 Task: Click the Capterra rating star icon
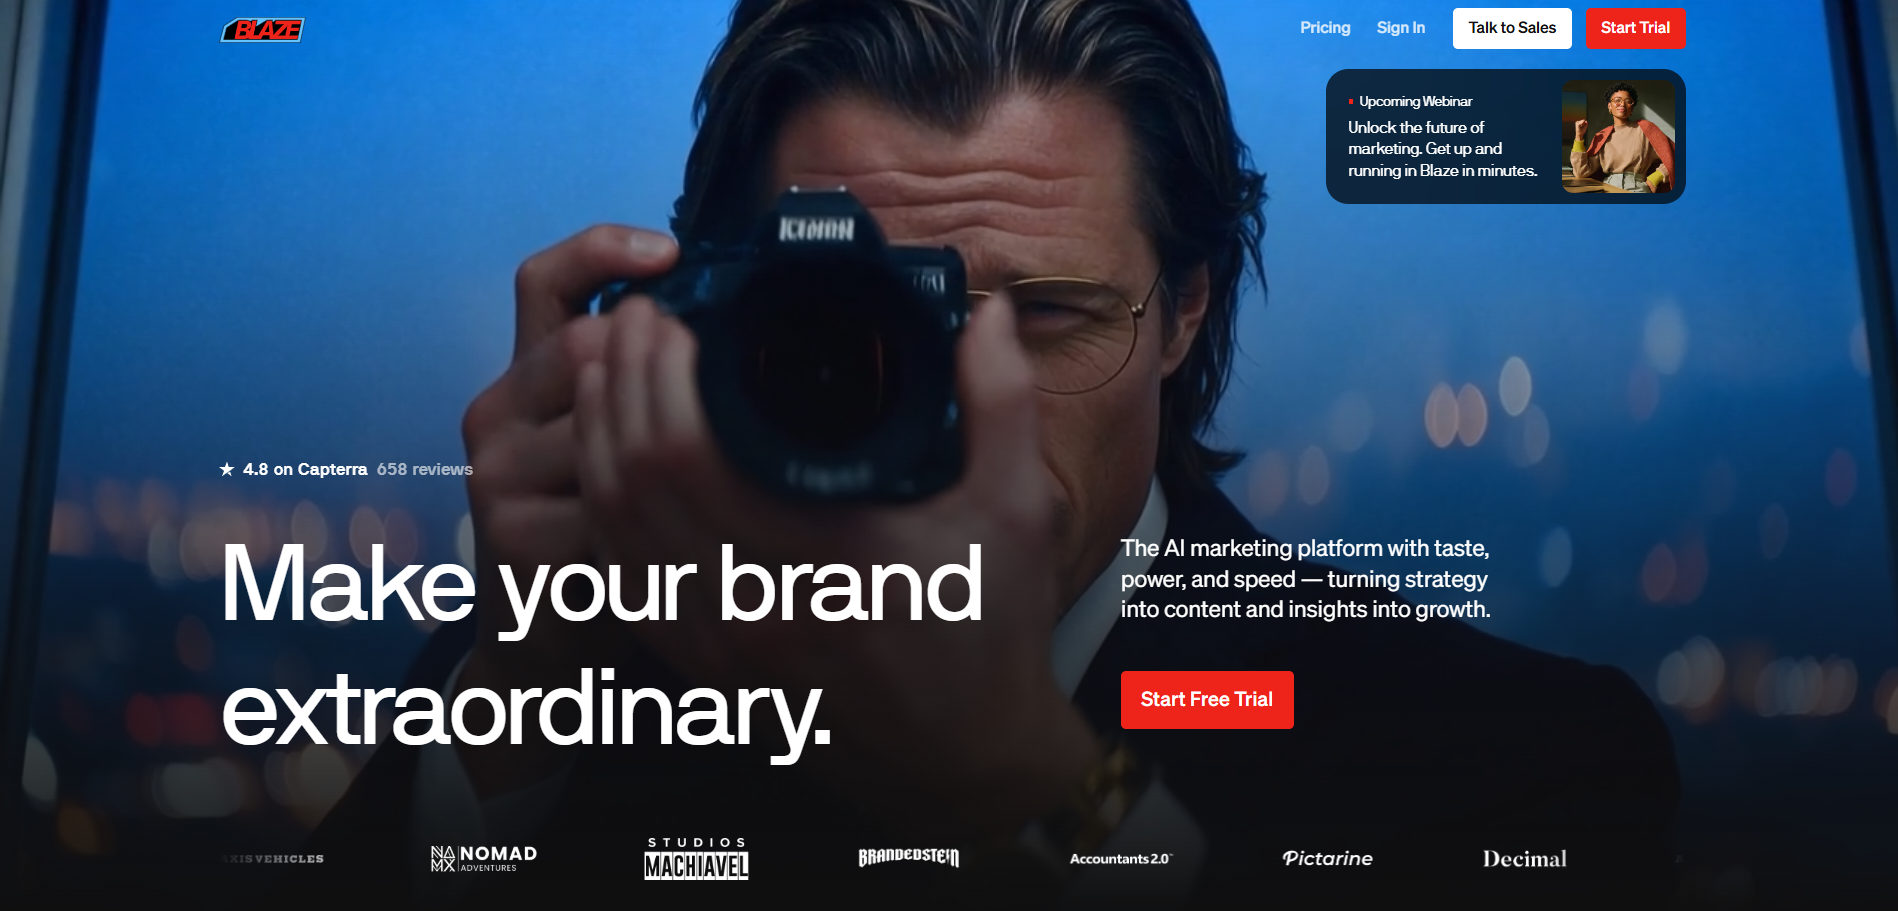(227, 469)
